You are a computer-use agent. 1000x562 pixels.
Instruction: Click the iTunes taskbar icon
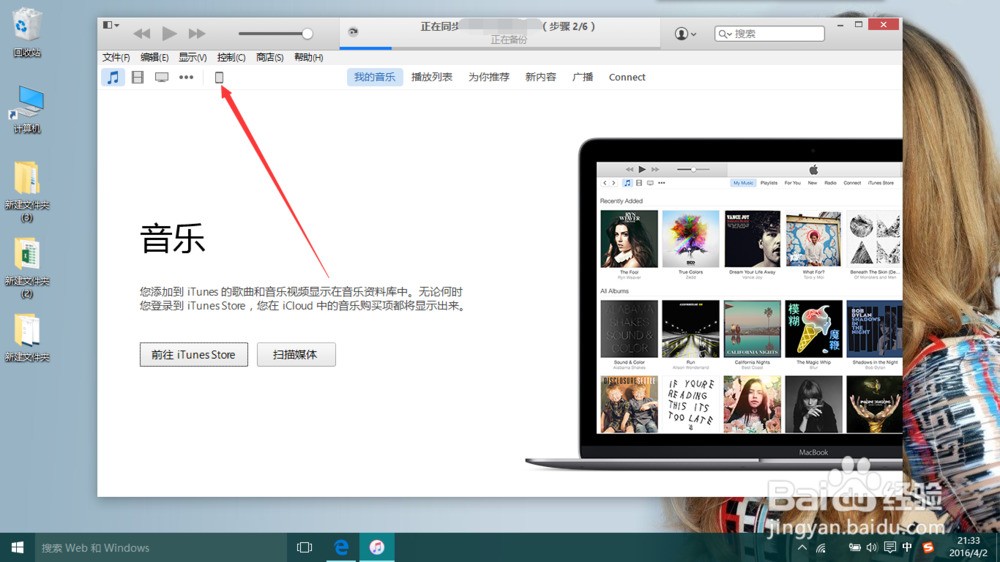click(377, 547)
